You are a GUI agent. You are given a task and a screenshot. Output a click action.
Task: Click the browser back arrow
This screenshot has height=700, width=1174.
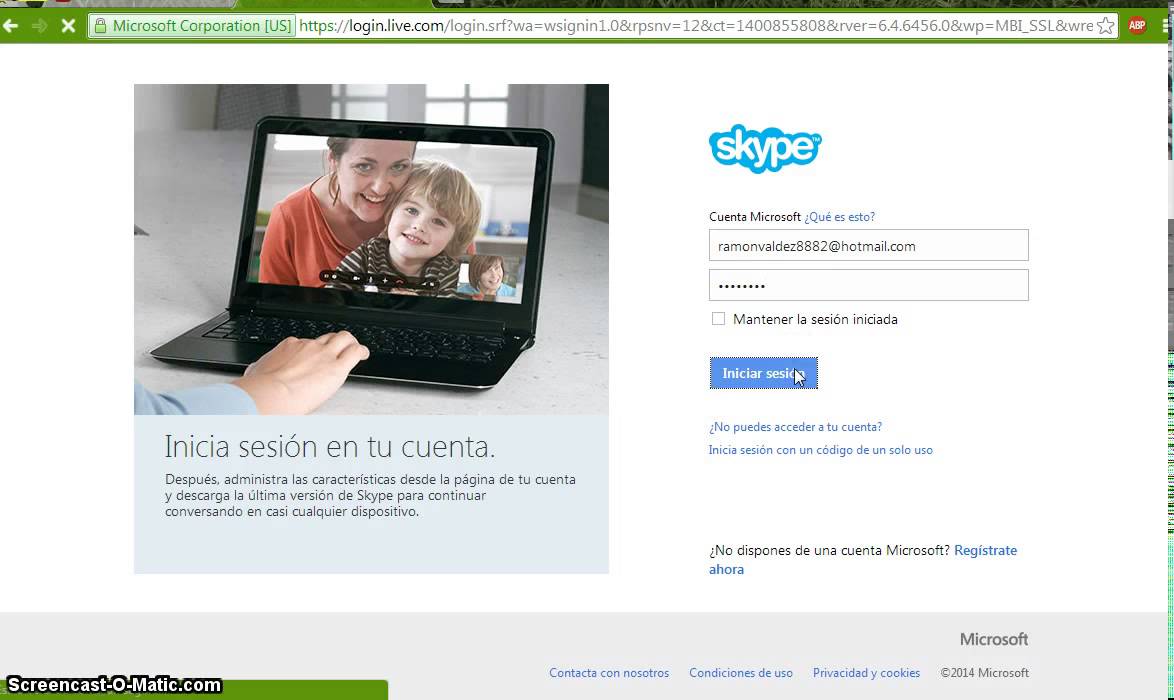click(10, 26)
